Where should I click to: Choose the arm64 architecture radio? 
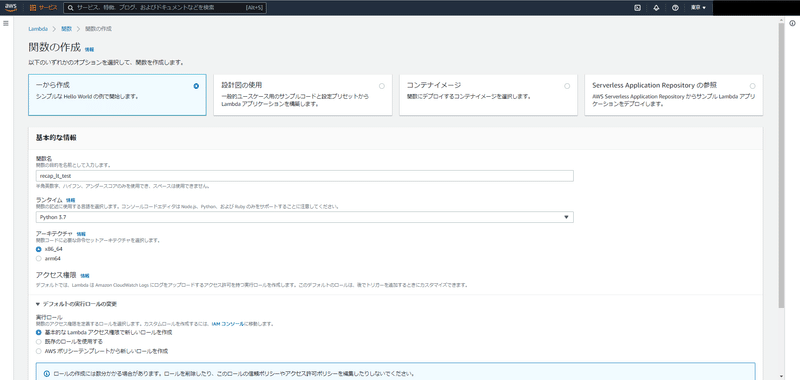point(38,258)
